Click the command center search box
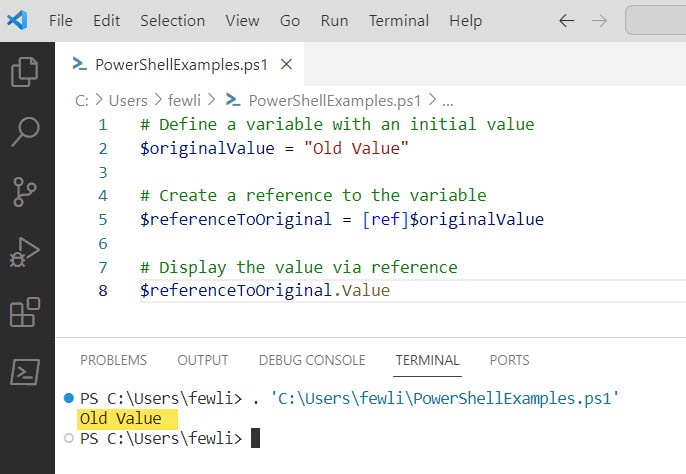This screenshot has height=474, width=686. 655,20
